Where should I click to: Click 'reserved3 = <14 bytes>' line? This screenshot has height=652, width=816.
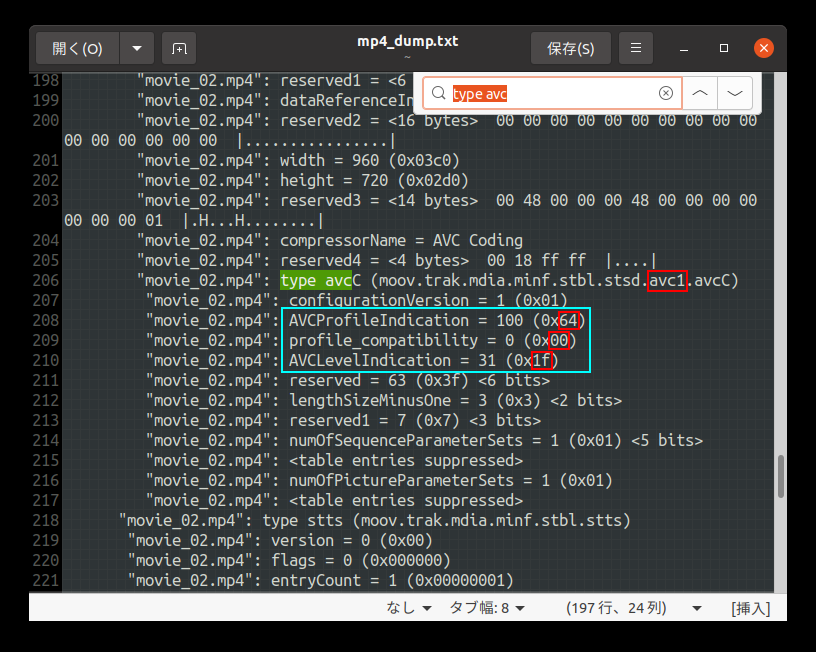pyautogui.click(x=518, y=200)
